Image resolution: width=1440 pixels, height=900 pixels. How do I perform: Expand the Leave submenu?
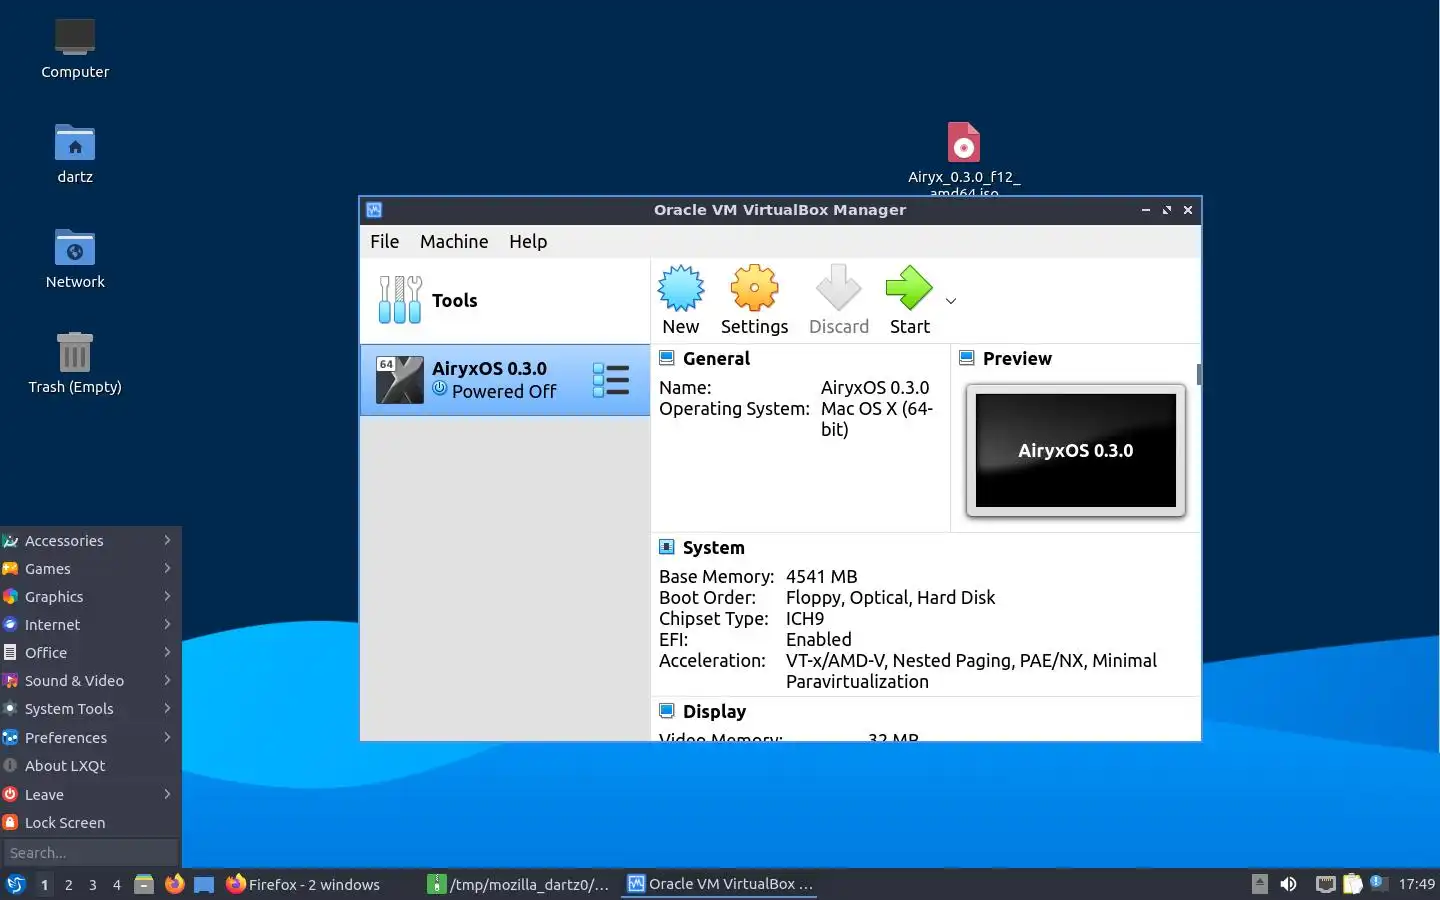pyautogui.click(x=90, y=794)
